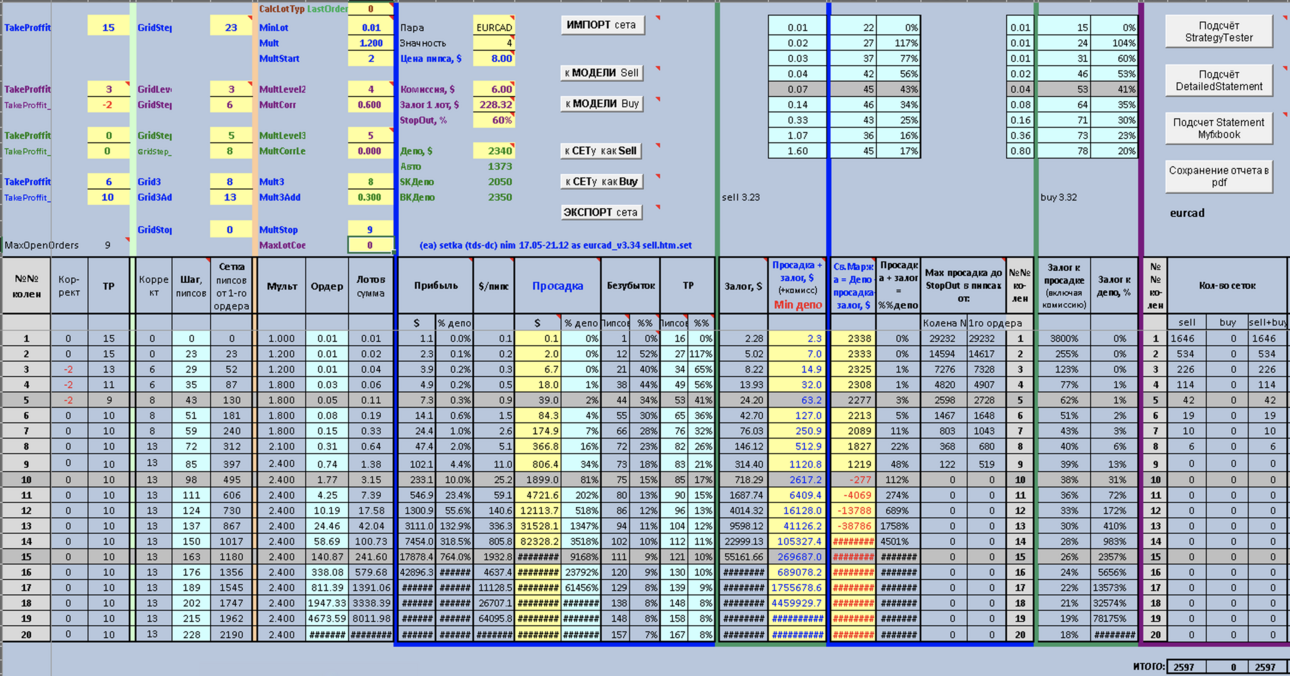Select the Цена пипса value 8.00
The width and height of the screenshot is (1290, 676).
pyautogui.click(x=494, y=59)
